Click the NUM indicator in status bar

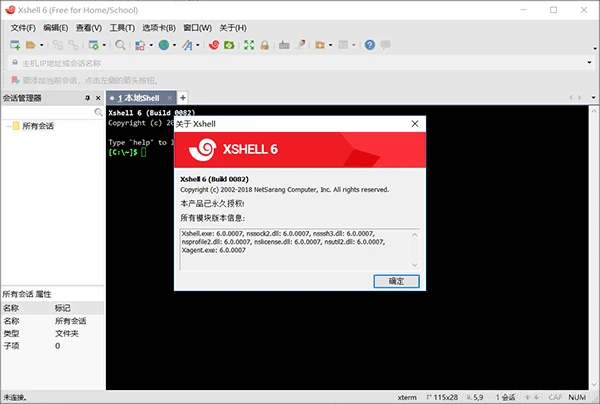[577, 397]
